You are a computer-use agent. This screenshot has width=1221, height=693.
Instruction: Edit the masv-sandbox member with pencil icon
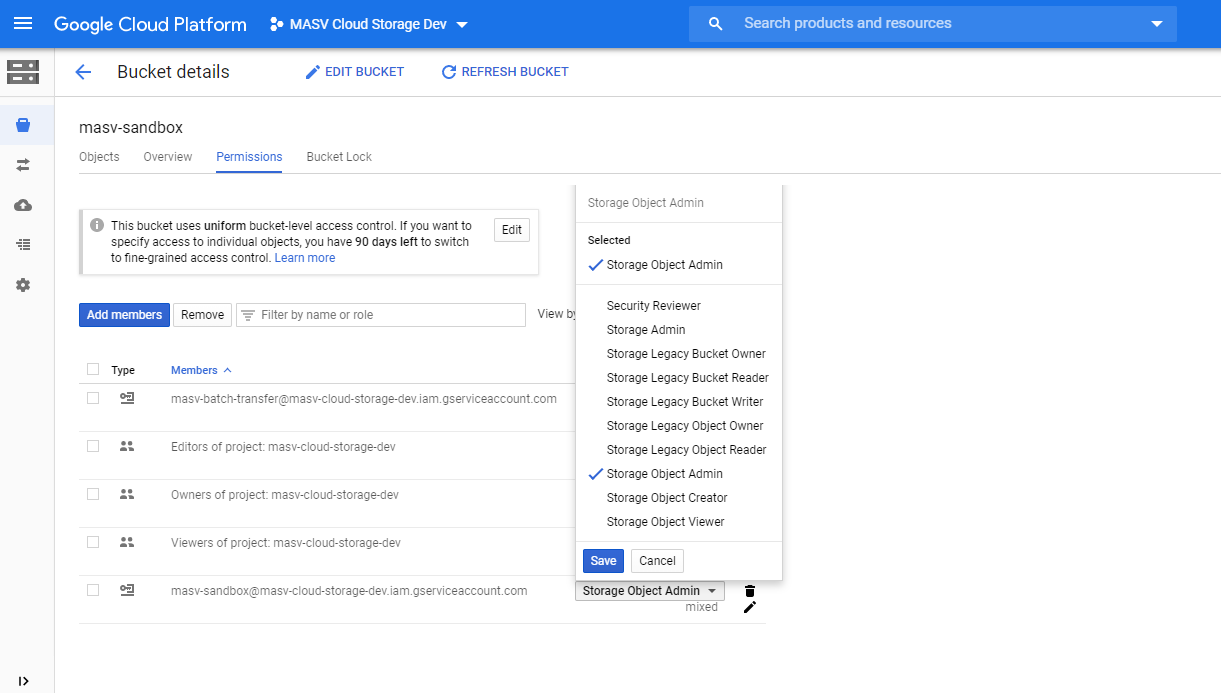[750, 607]
